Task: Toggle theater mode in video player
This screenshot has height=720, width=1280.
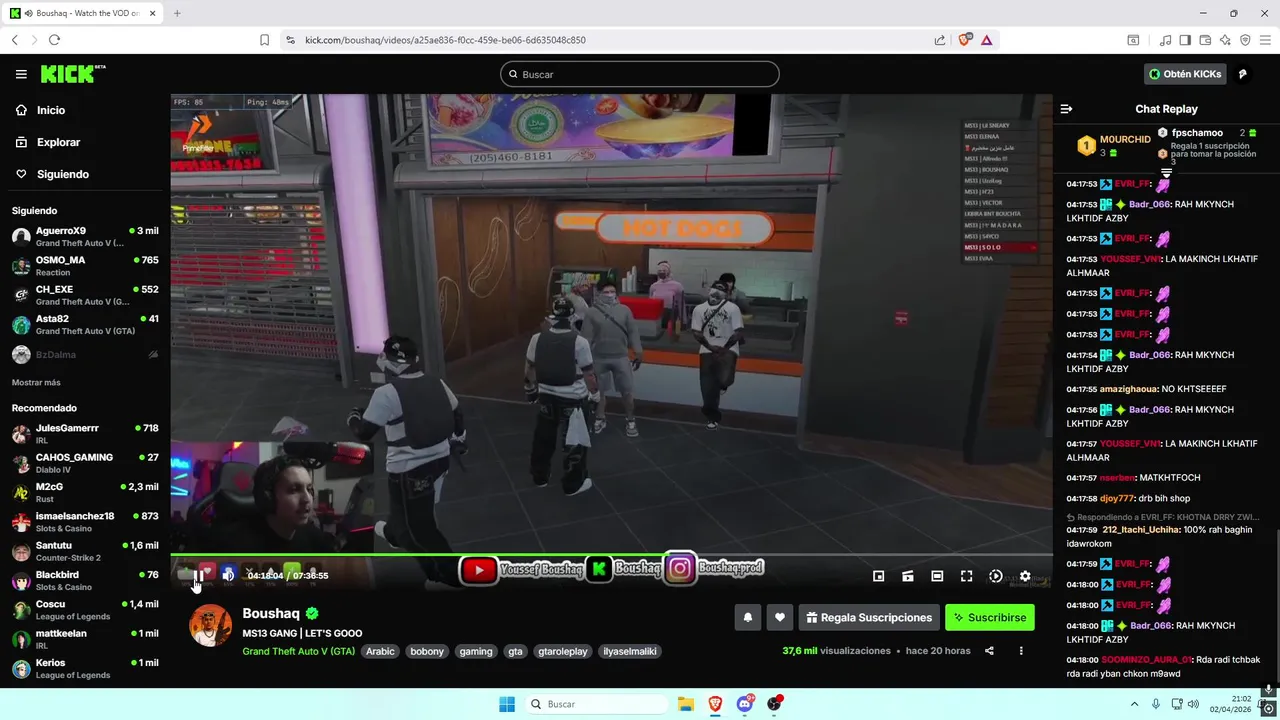Action: coord(937,576)
